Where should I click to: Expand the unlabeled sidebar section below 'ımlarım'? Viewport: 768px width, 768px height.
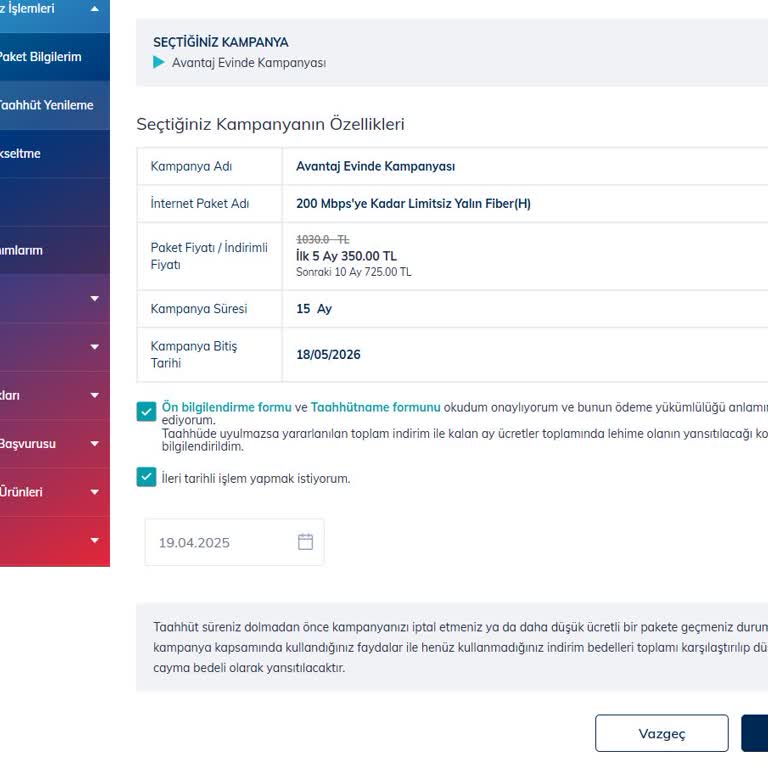click(x=95, y=298)
